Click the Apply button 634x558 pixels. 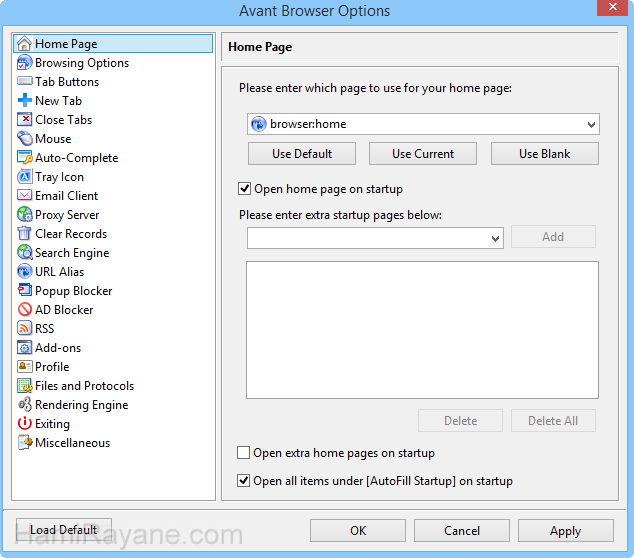(565, 531)
